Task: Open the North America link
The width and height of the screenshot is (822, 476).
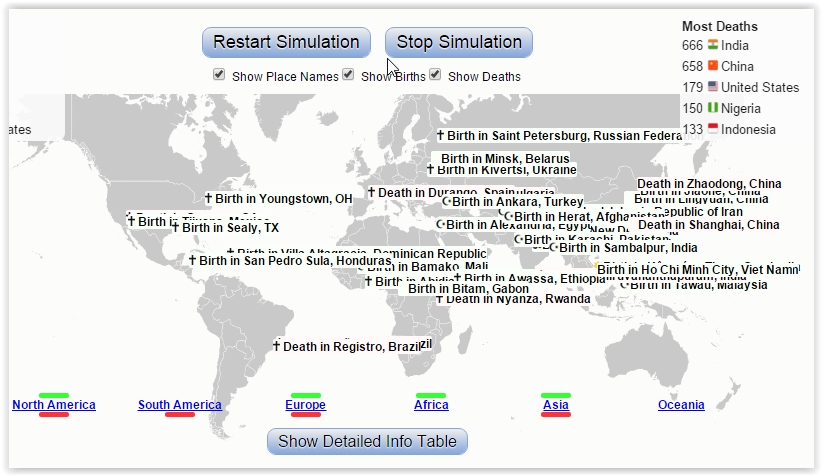Action: click(x=54, y=405)
